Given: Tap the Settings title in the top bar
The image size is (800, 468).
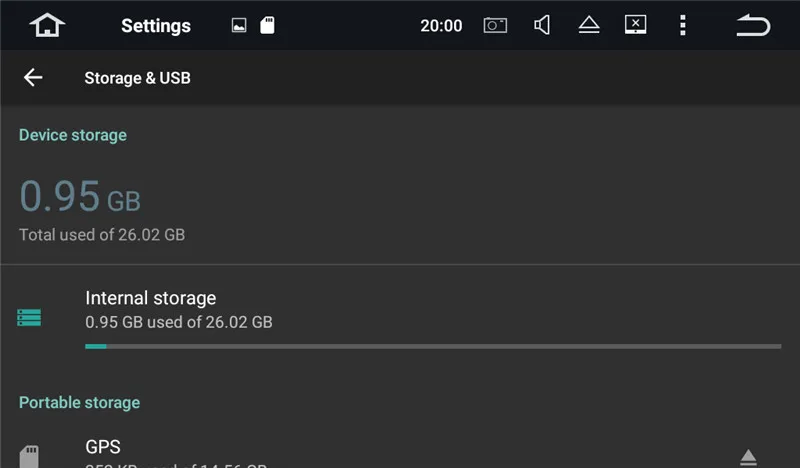Looking at the screenshot, I should click(x=155, y=26).
